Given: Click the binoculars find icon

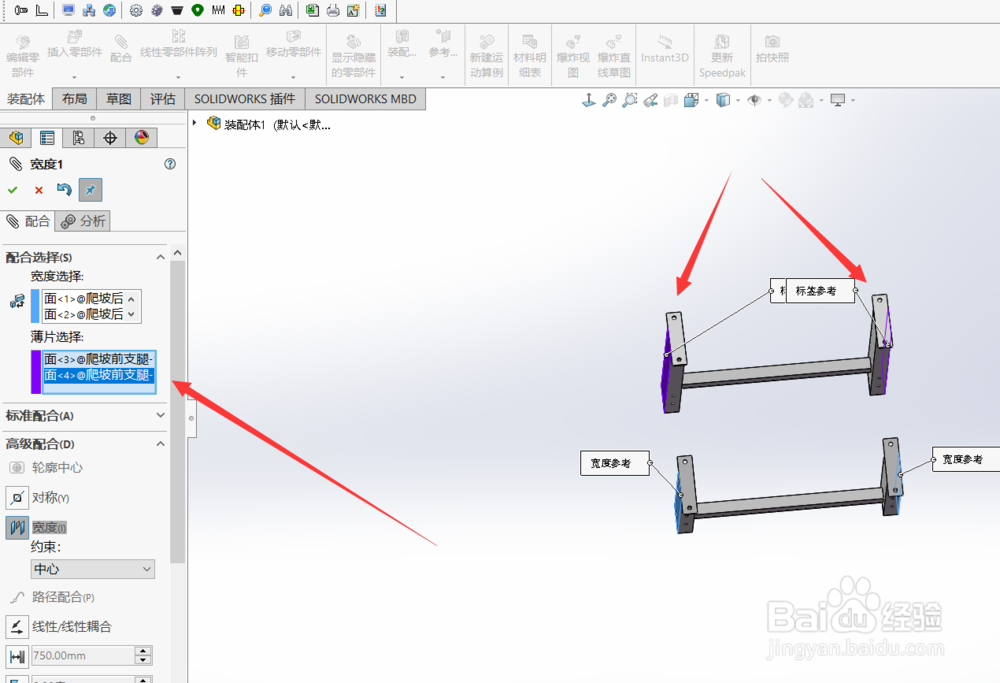Looking at the screenshot, I should [x=286, y=10].
